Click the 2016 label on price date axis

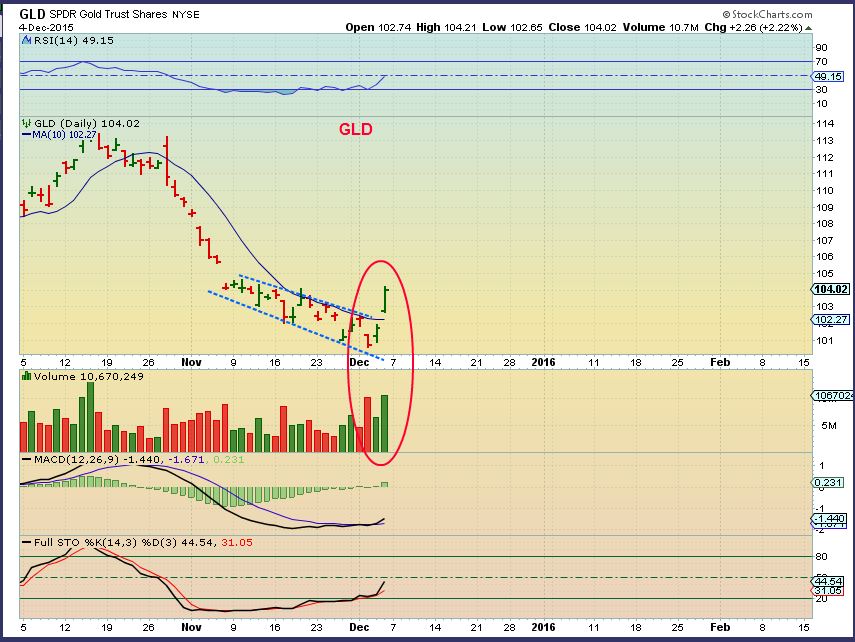click(x=543, y=362)
